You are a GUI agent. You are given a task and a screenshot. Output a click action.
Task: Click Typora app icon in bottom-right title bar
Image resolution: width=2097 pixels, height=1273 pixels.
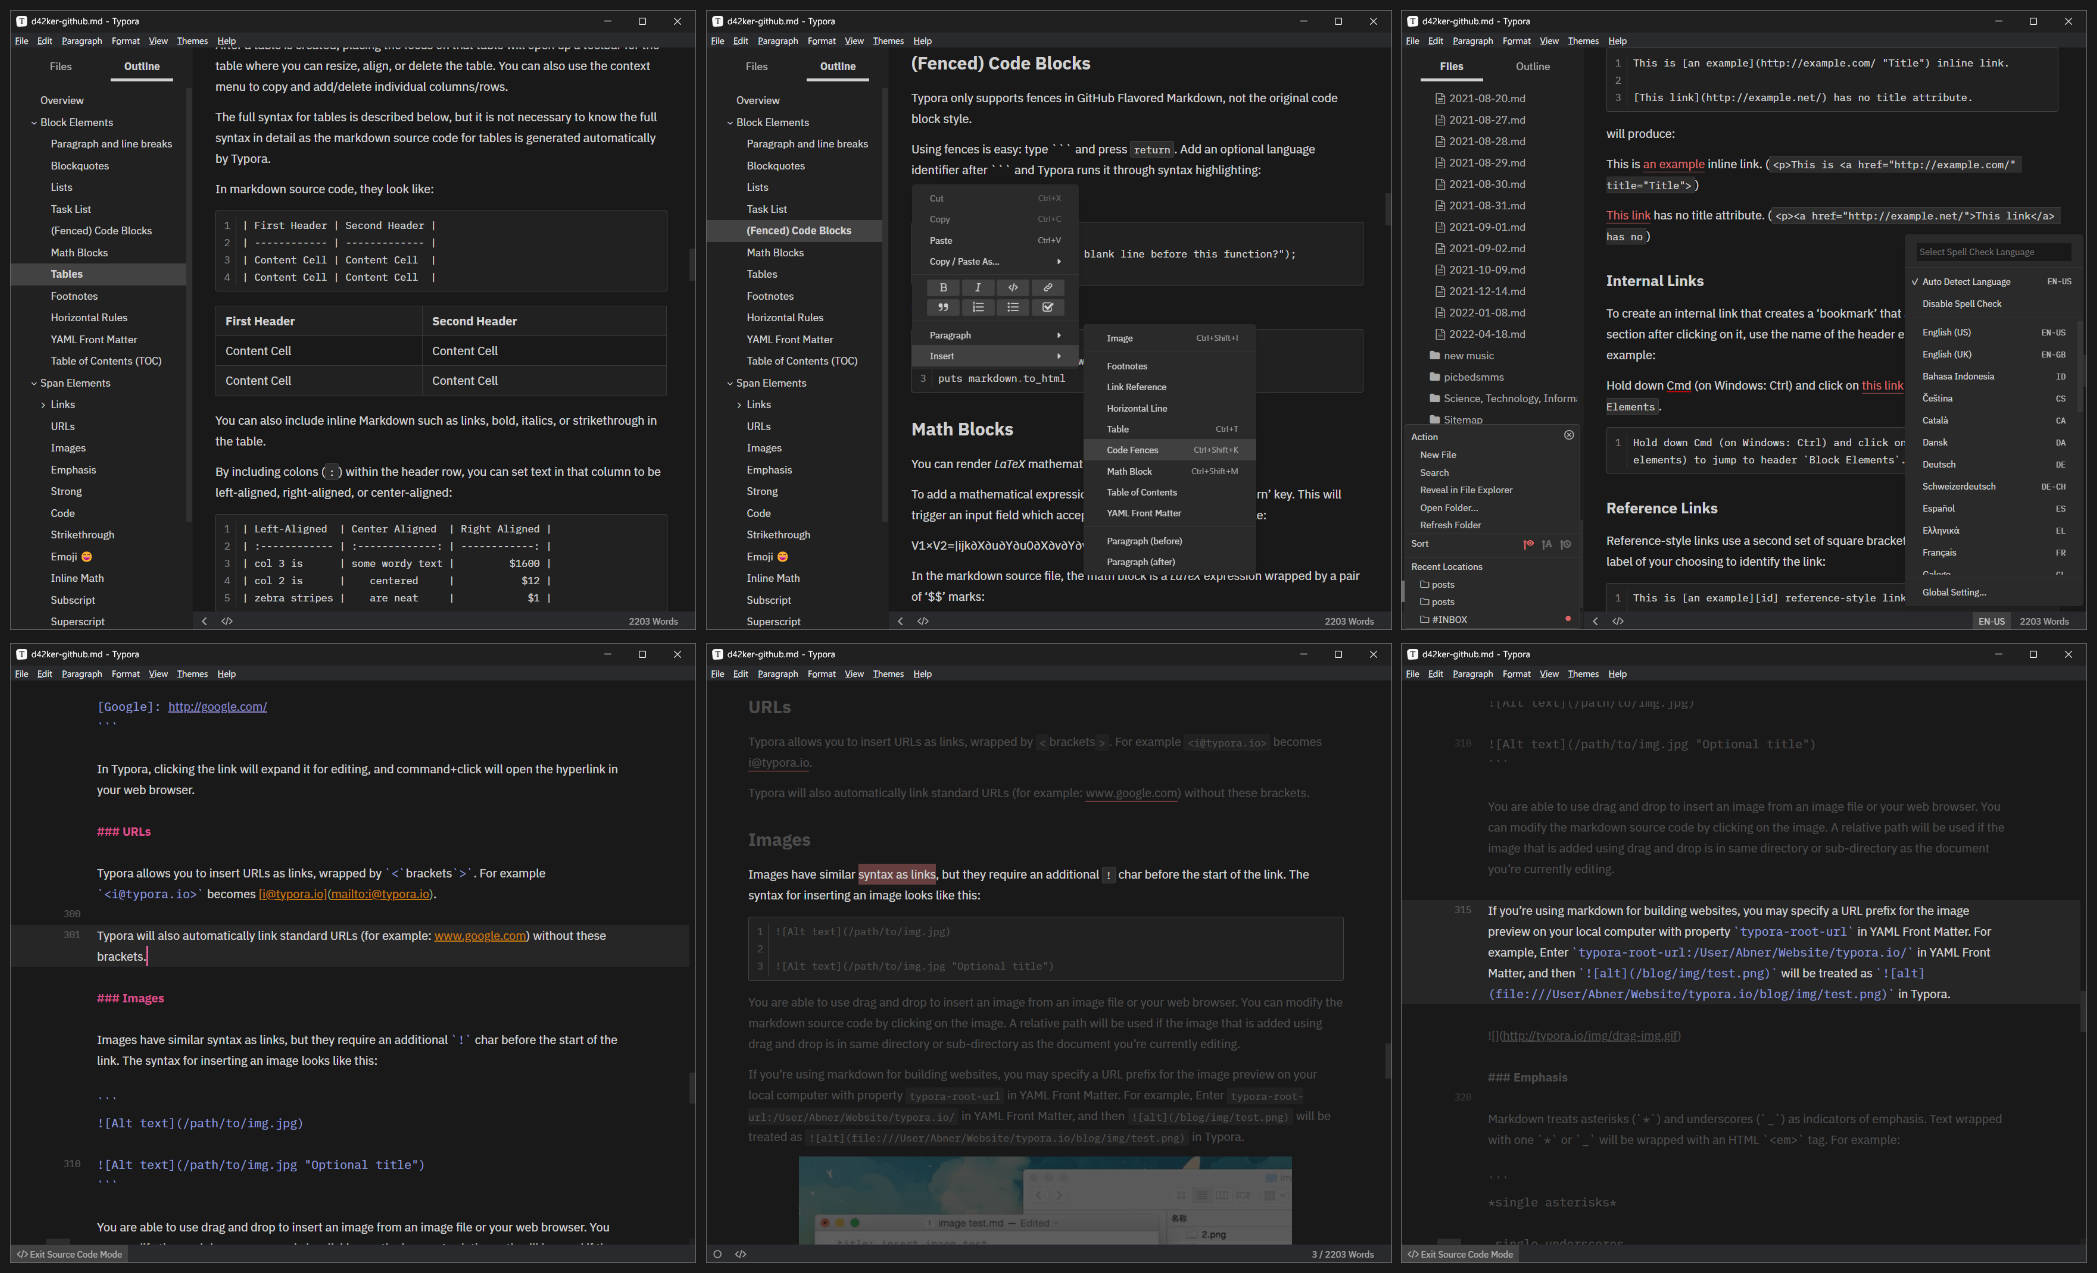(1412, 654)
